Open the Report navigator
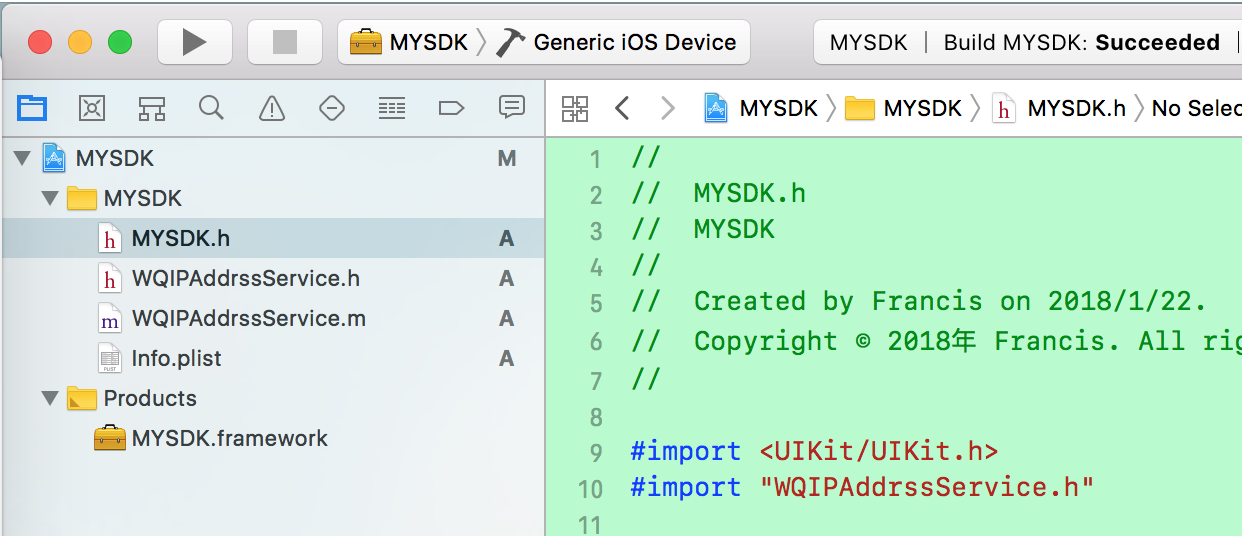The height and width of the screenshot is (536, 1242). (x=512, y=107)
